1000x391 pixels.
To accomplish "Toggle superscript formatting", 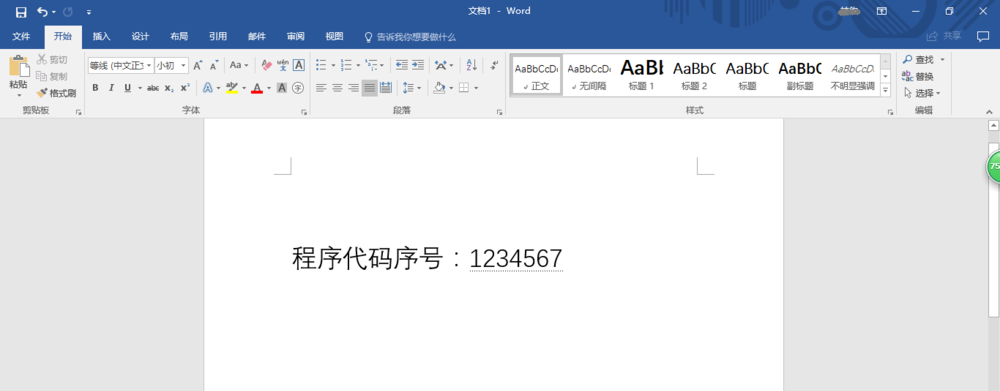I will coord(184,87).
